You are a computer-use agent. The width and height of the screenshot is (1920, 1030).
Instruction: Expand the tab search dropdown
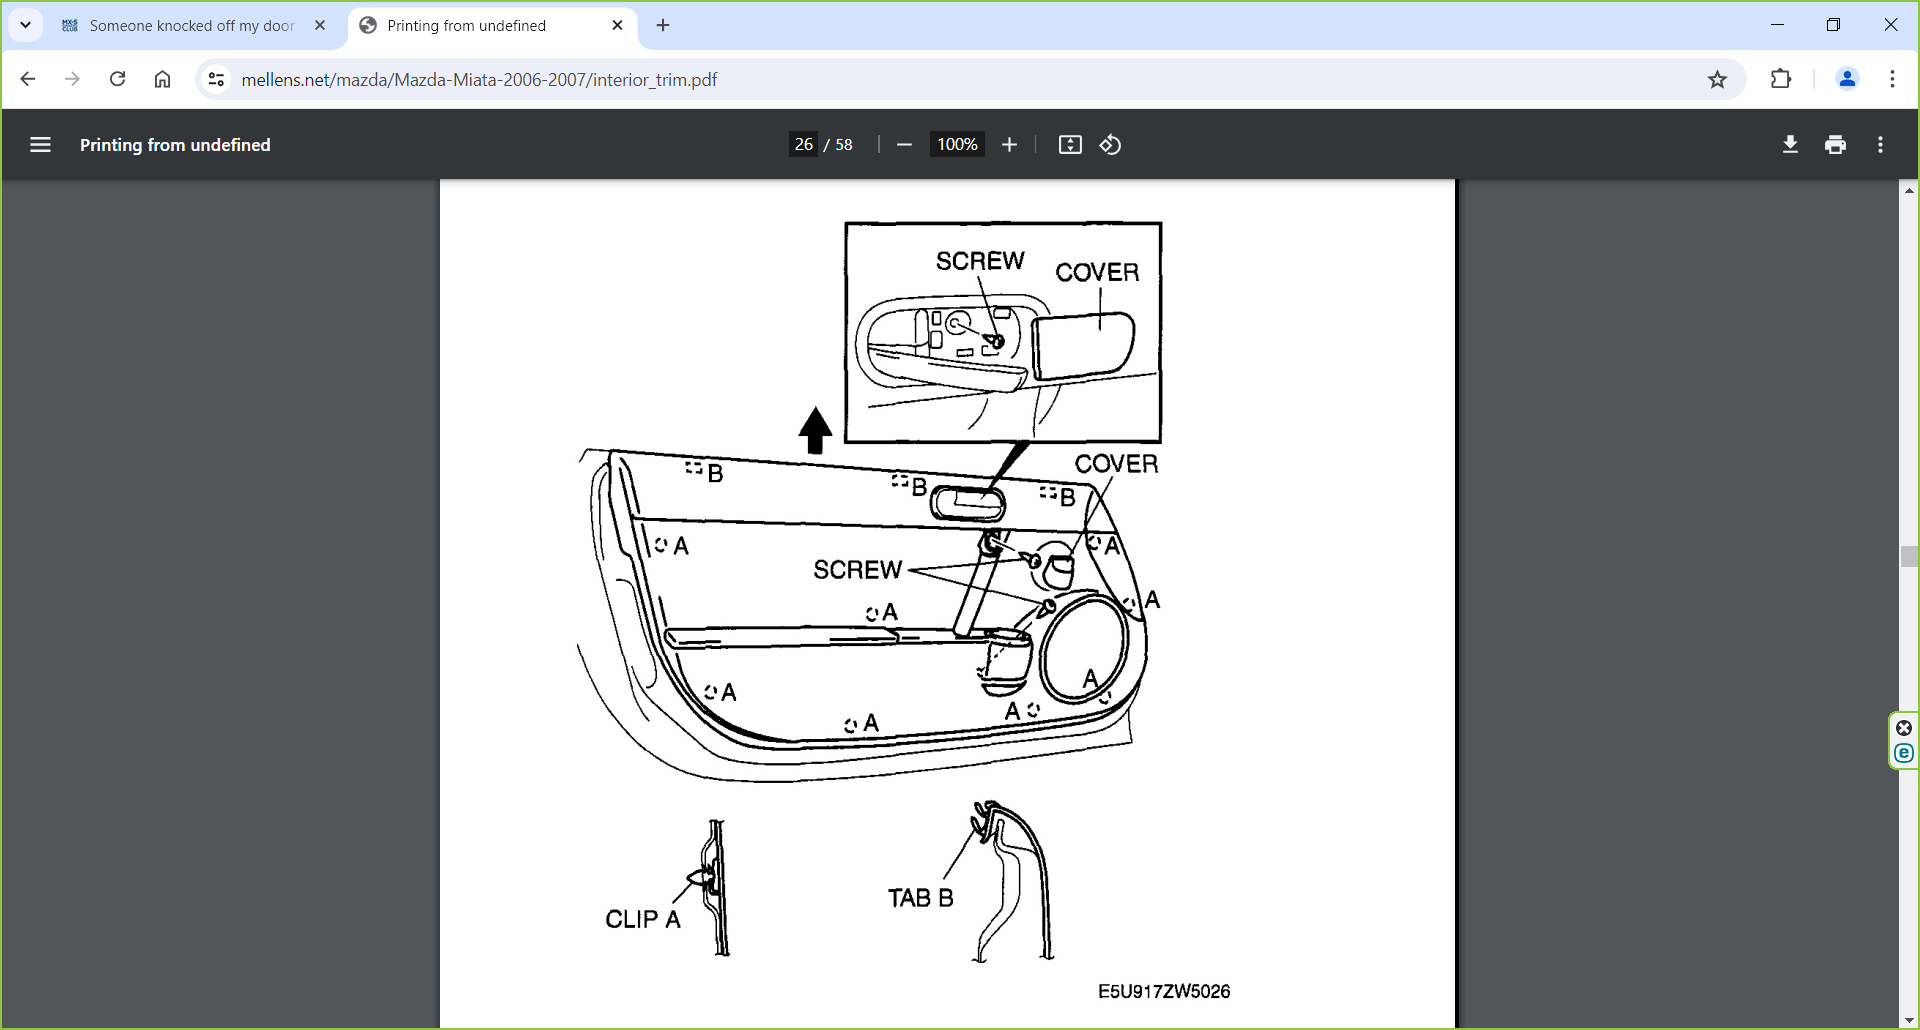tap(26, 25)
